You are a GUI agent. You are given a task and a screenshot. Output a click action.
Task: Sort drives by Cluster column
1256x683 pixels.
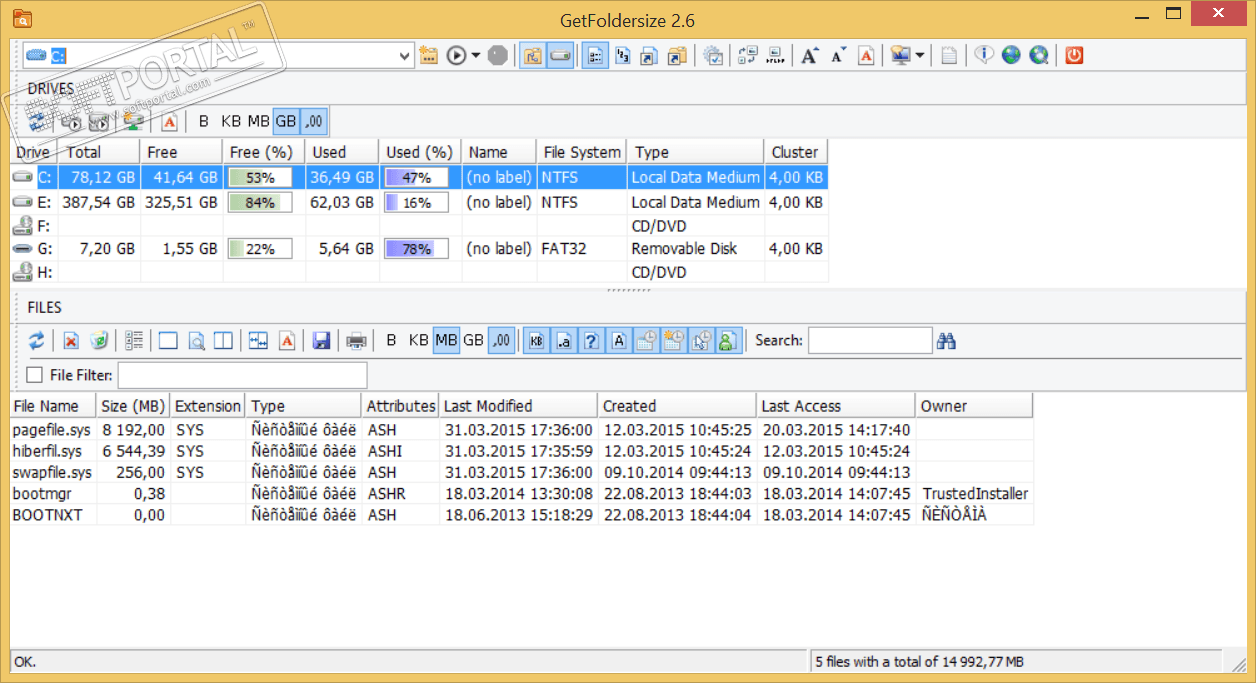coord(797,152)
